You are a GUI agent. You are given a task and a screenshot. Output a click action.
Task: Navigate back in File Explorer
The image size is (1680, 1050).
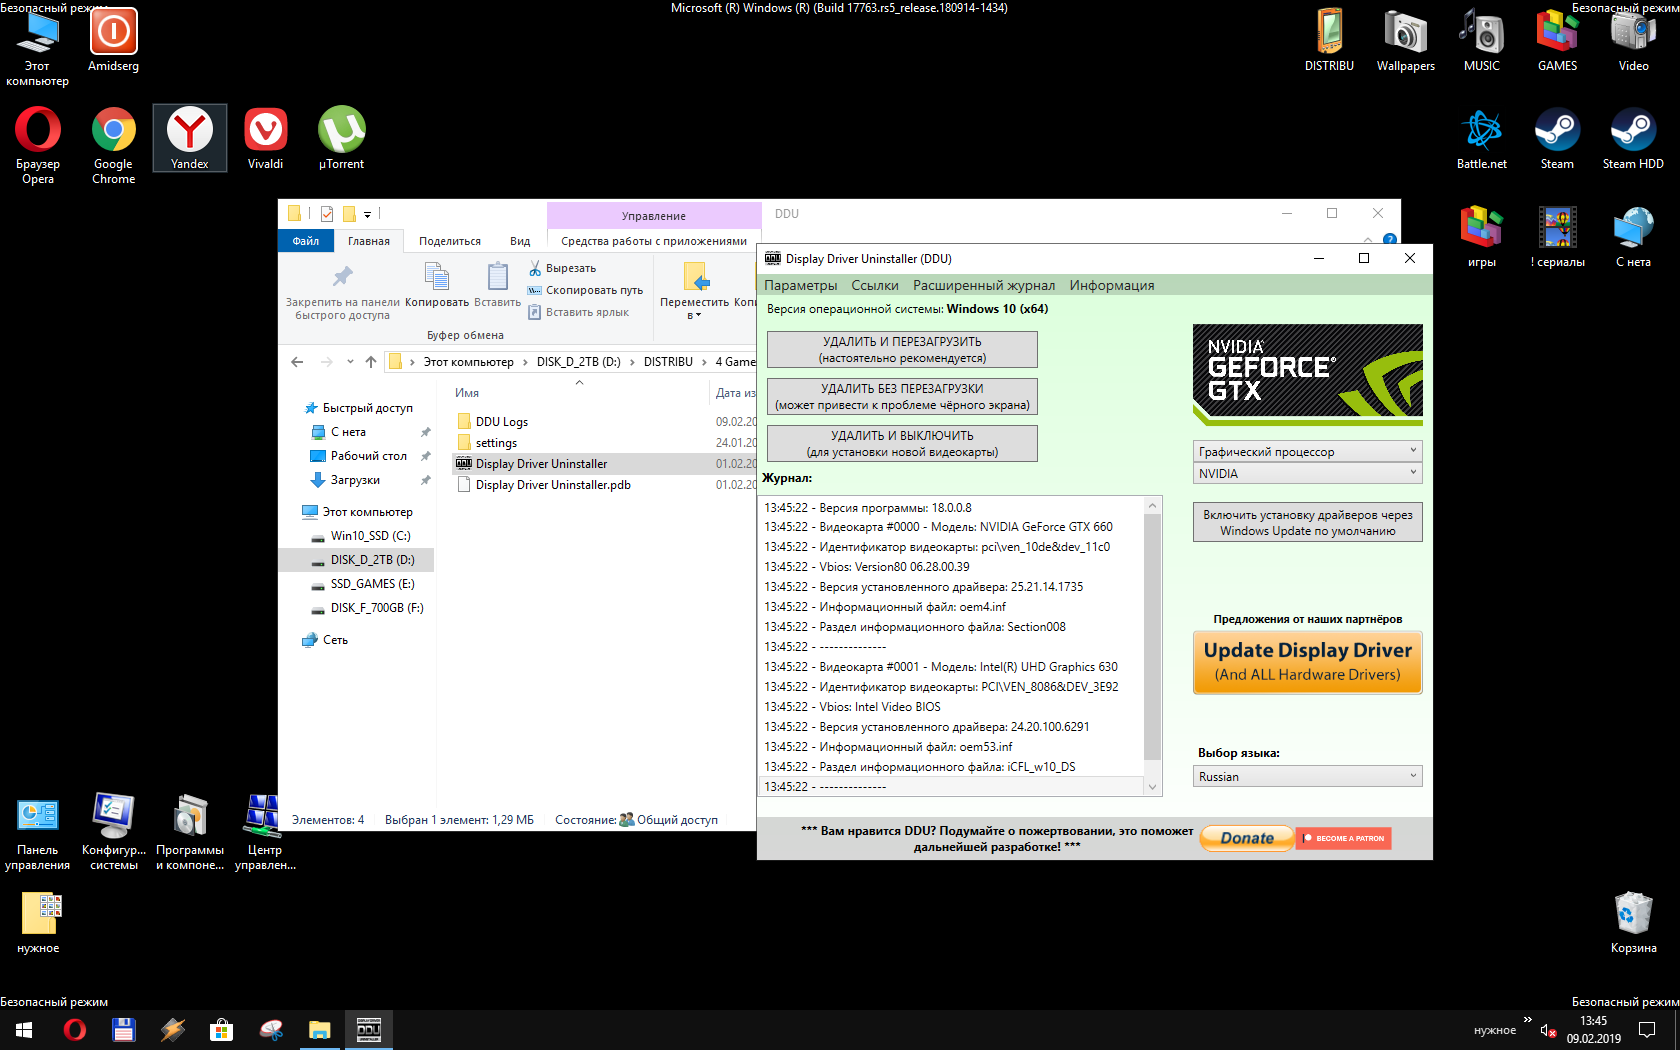pos(297,362)
